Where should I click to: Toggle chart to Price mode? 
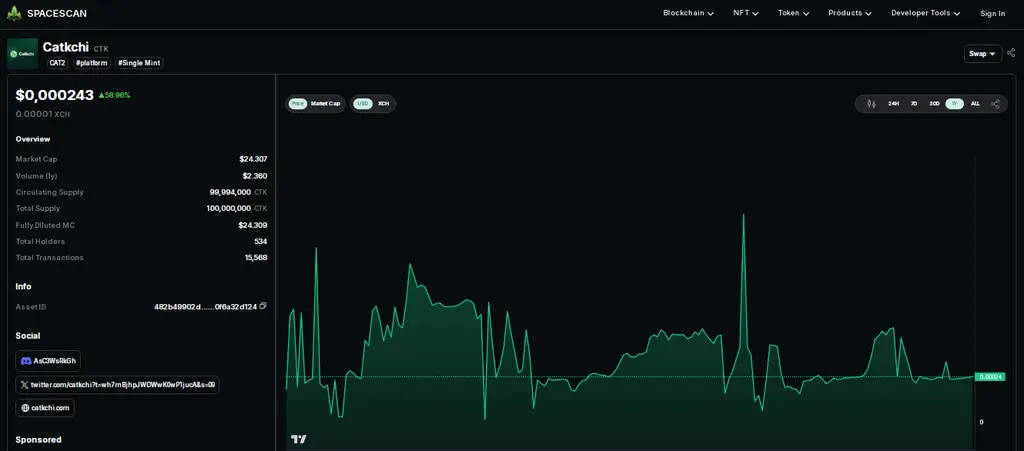[298, 104]
